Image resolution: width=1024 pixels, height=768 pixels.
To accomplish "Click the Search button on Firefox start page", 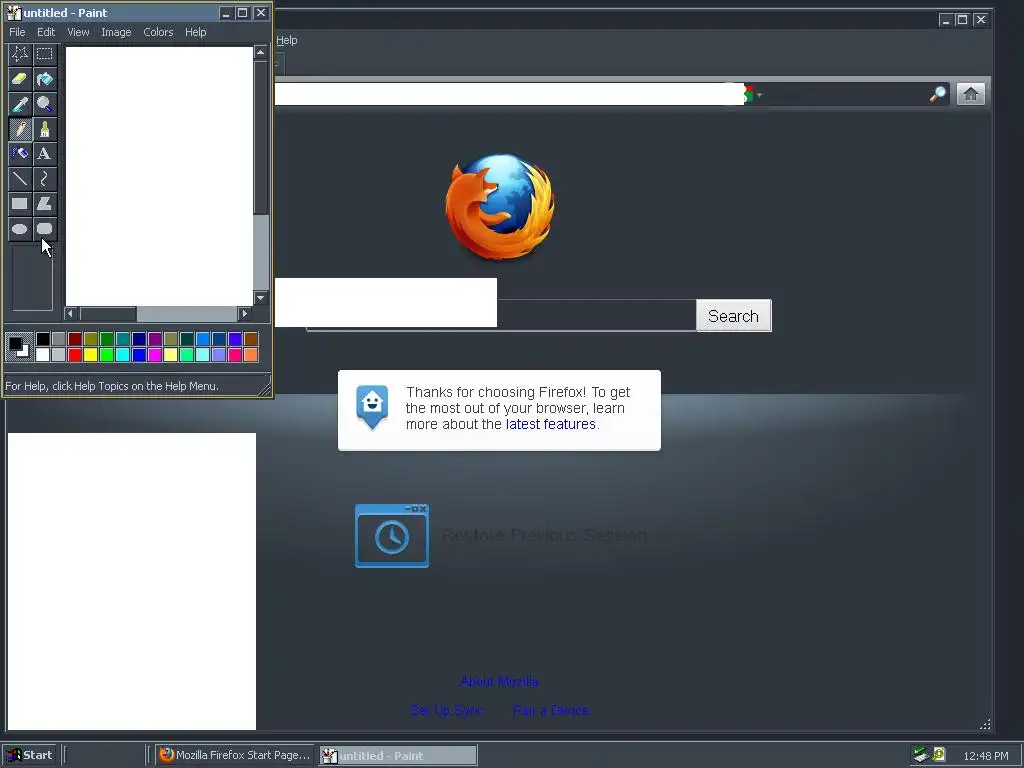I will point(733,316).
